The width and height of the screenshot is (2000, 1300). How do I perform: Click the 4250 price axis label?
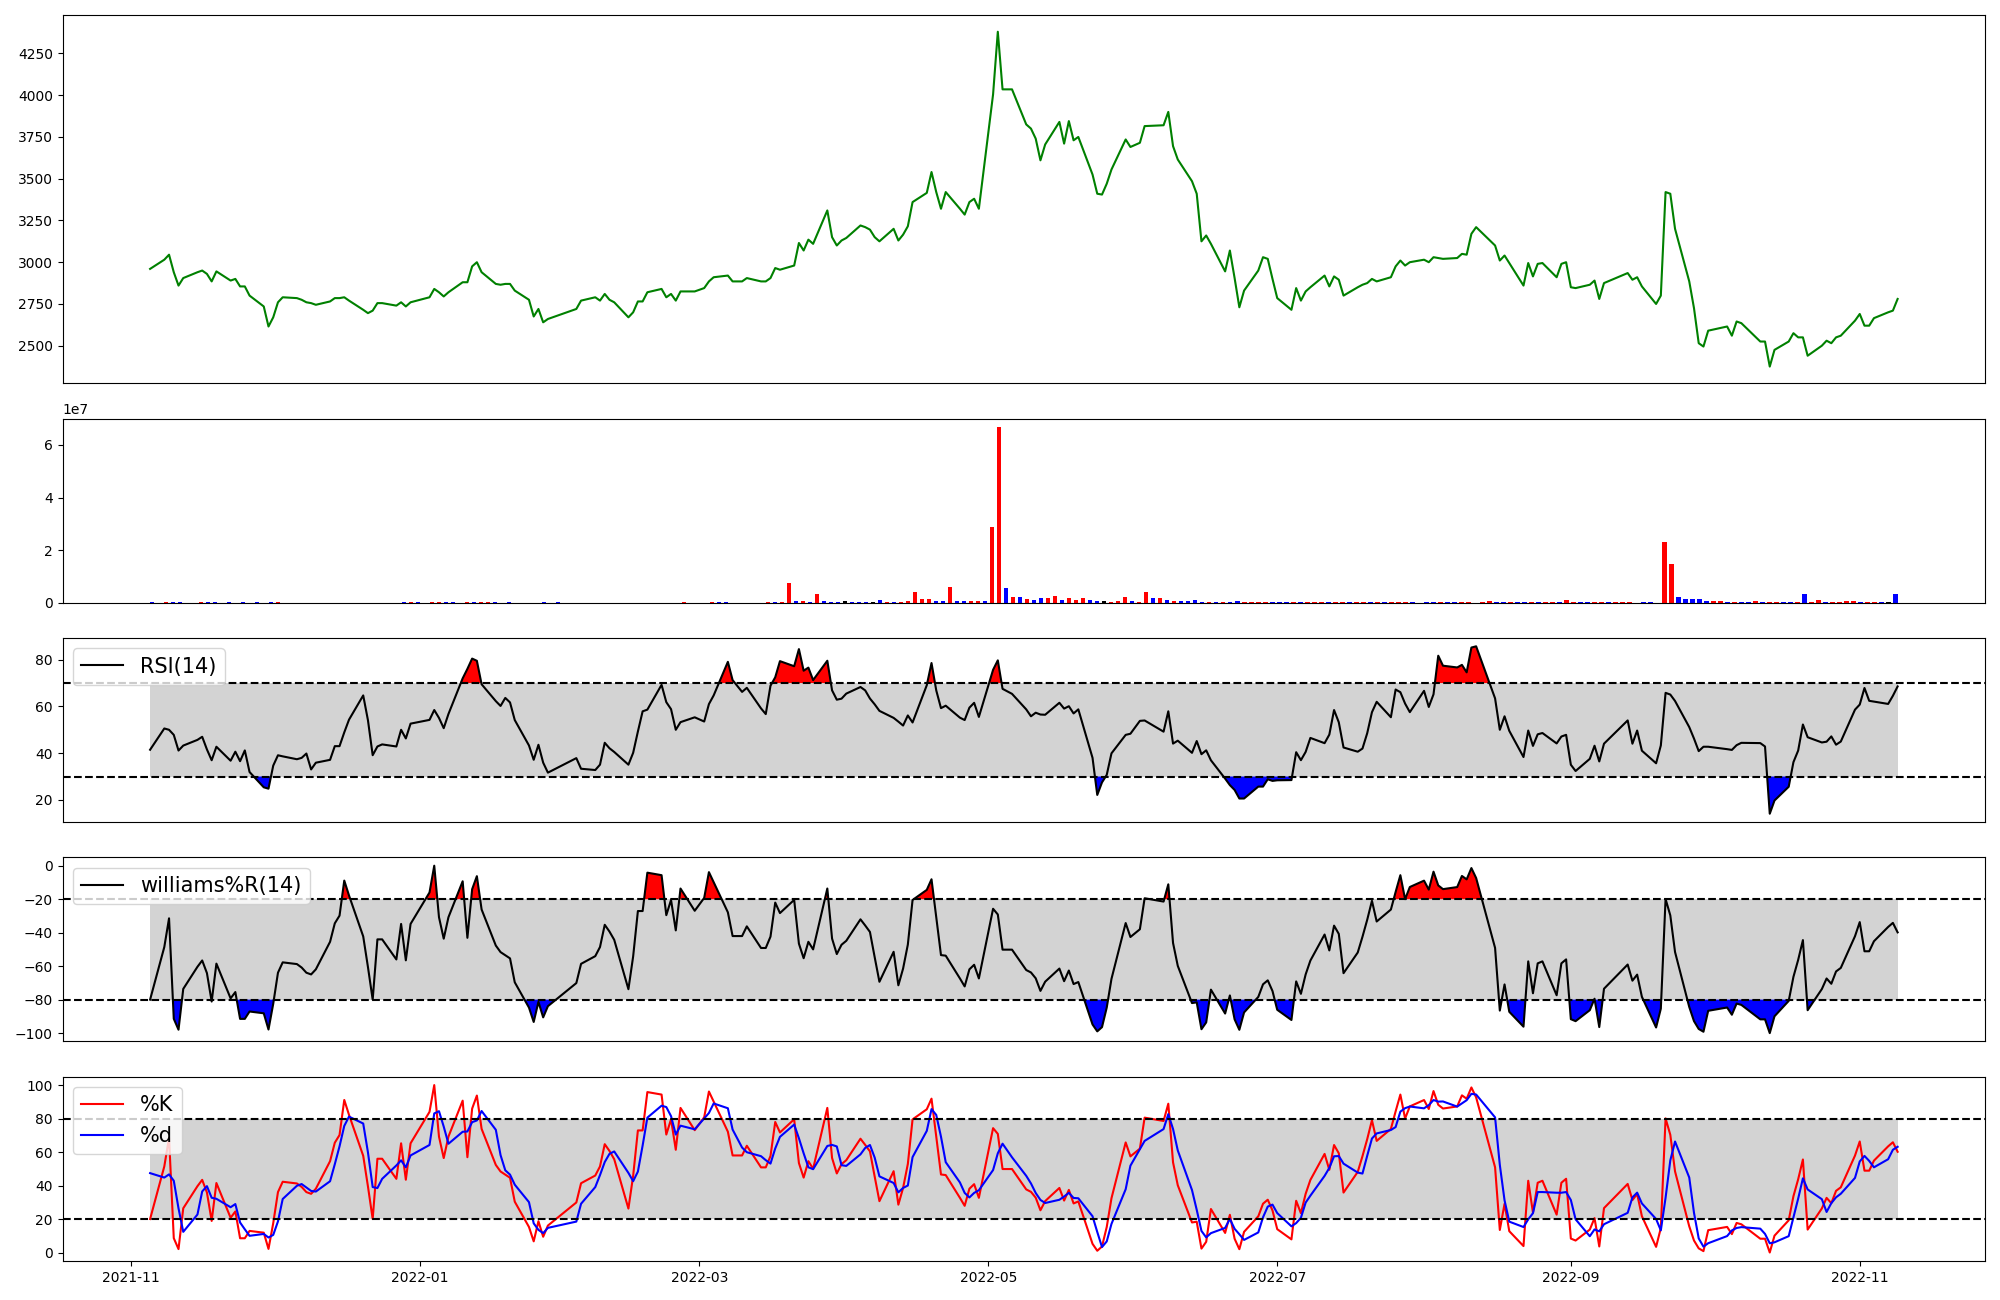click(x=36, y=54)
